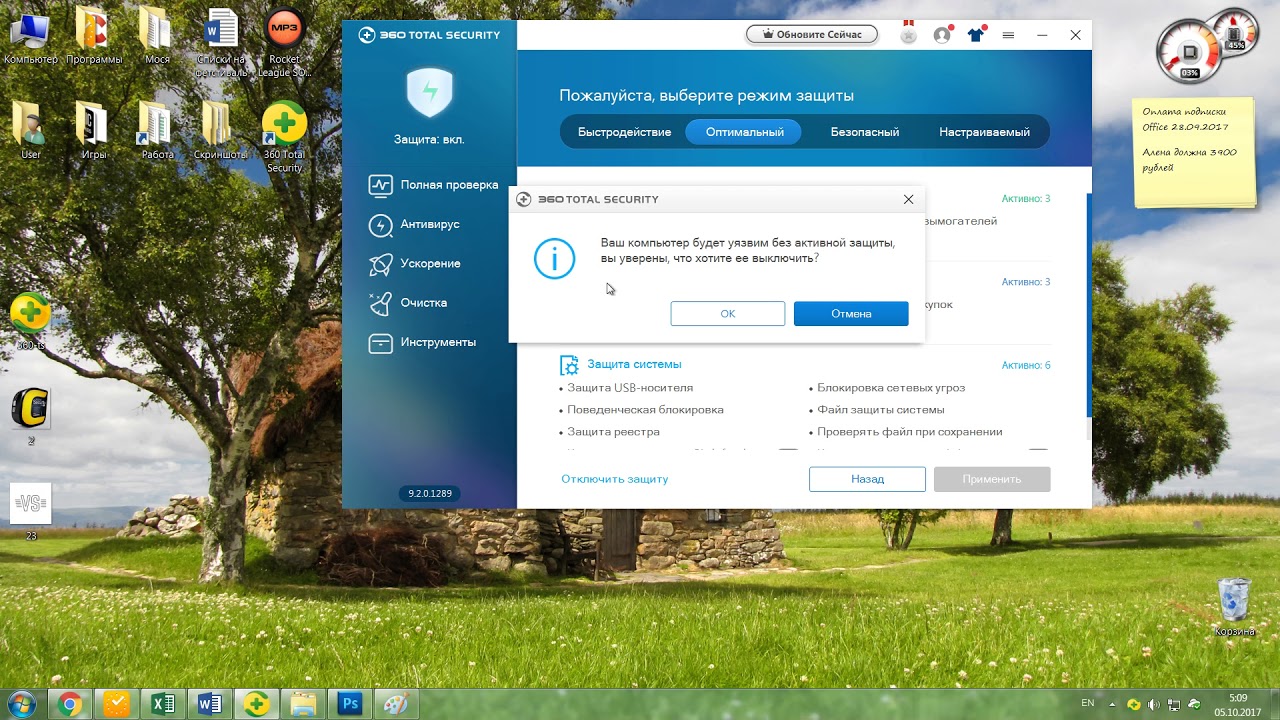Click the Excel taskbar icon

162,704
